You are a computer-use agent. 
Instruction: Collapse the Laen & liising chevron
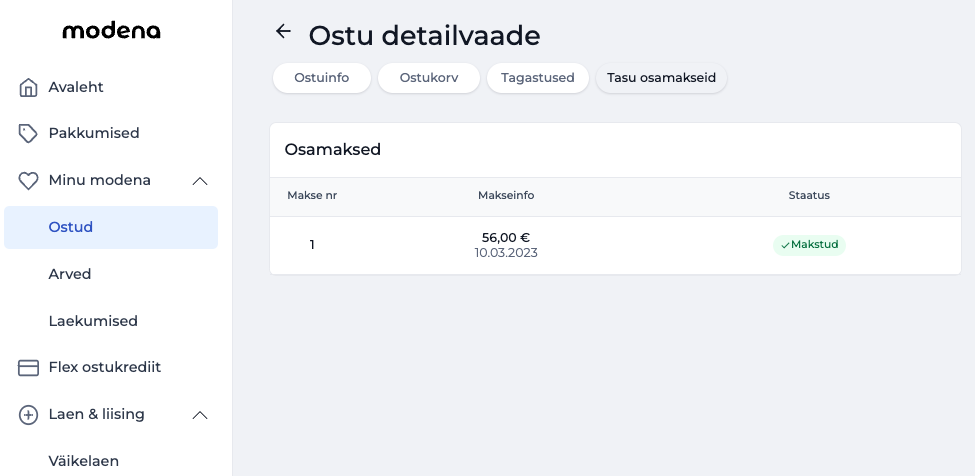coord(200,415)
